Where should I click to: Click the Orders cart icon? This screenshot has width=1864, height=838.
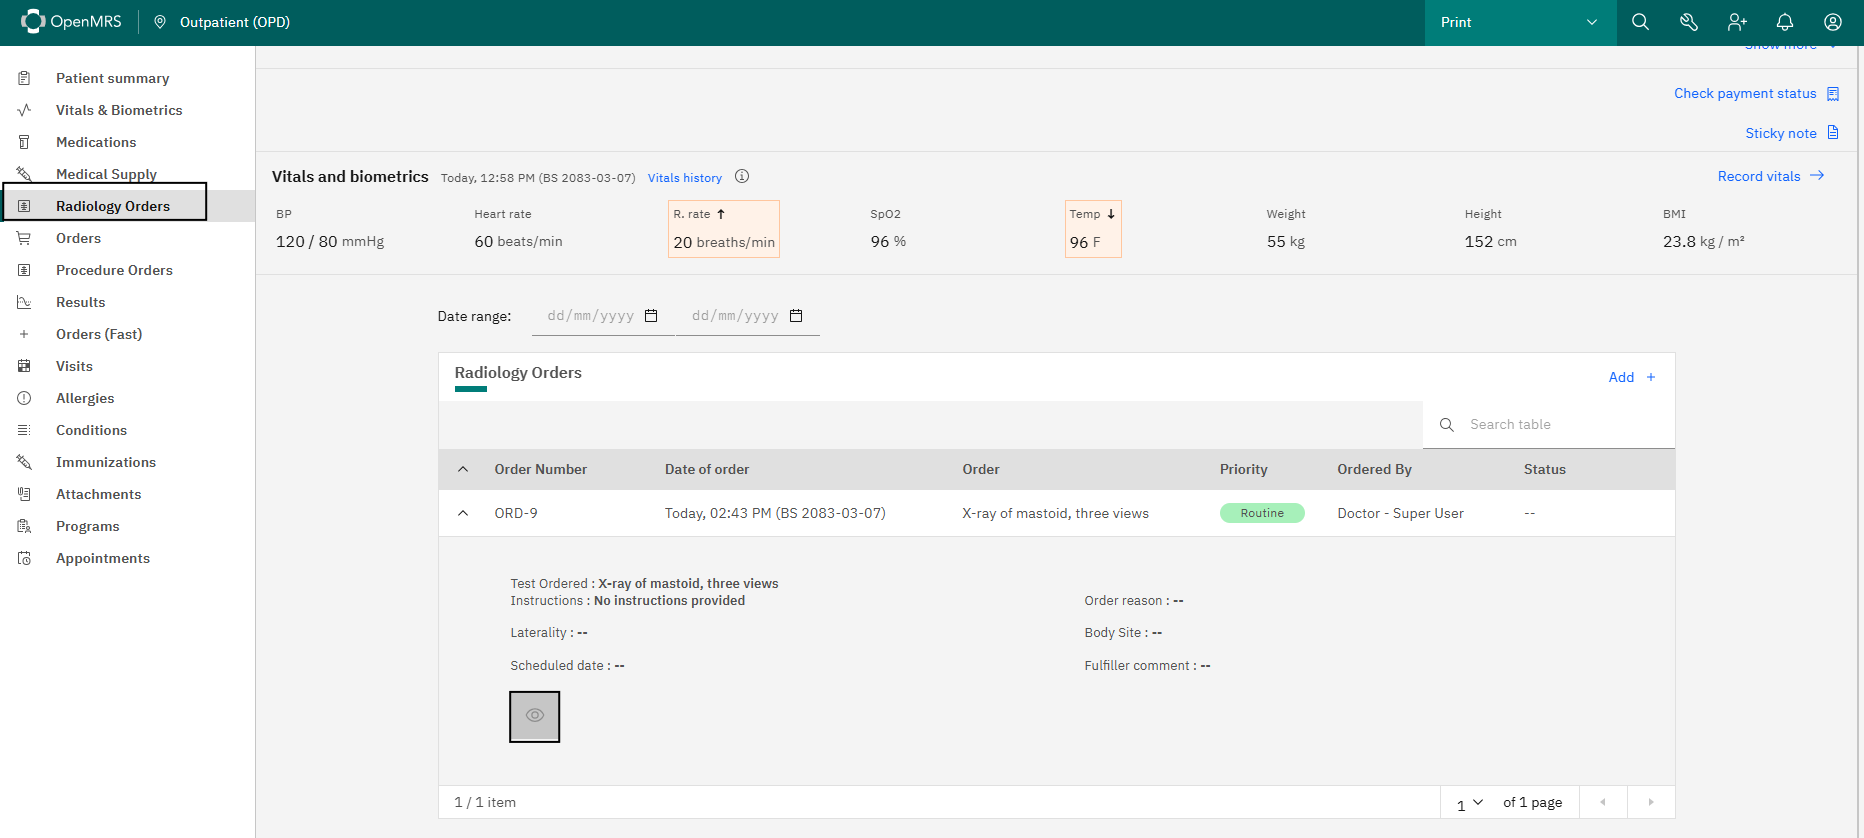[24, 238]
